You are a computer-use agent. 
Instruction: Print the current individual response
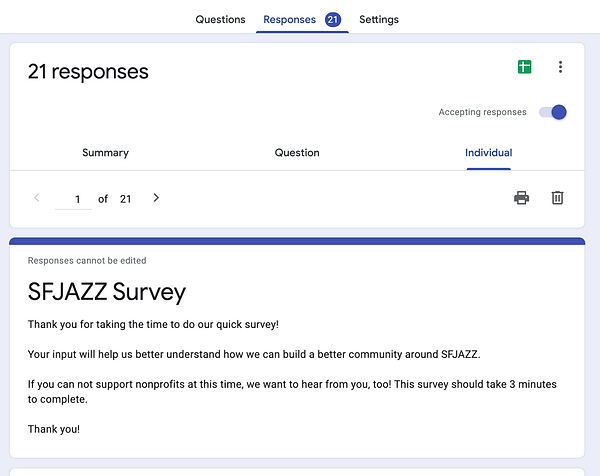(521, 198)
